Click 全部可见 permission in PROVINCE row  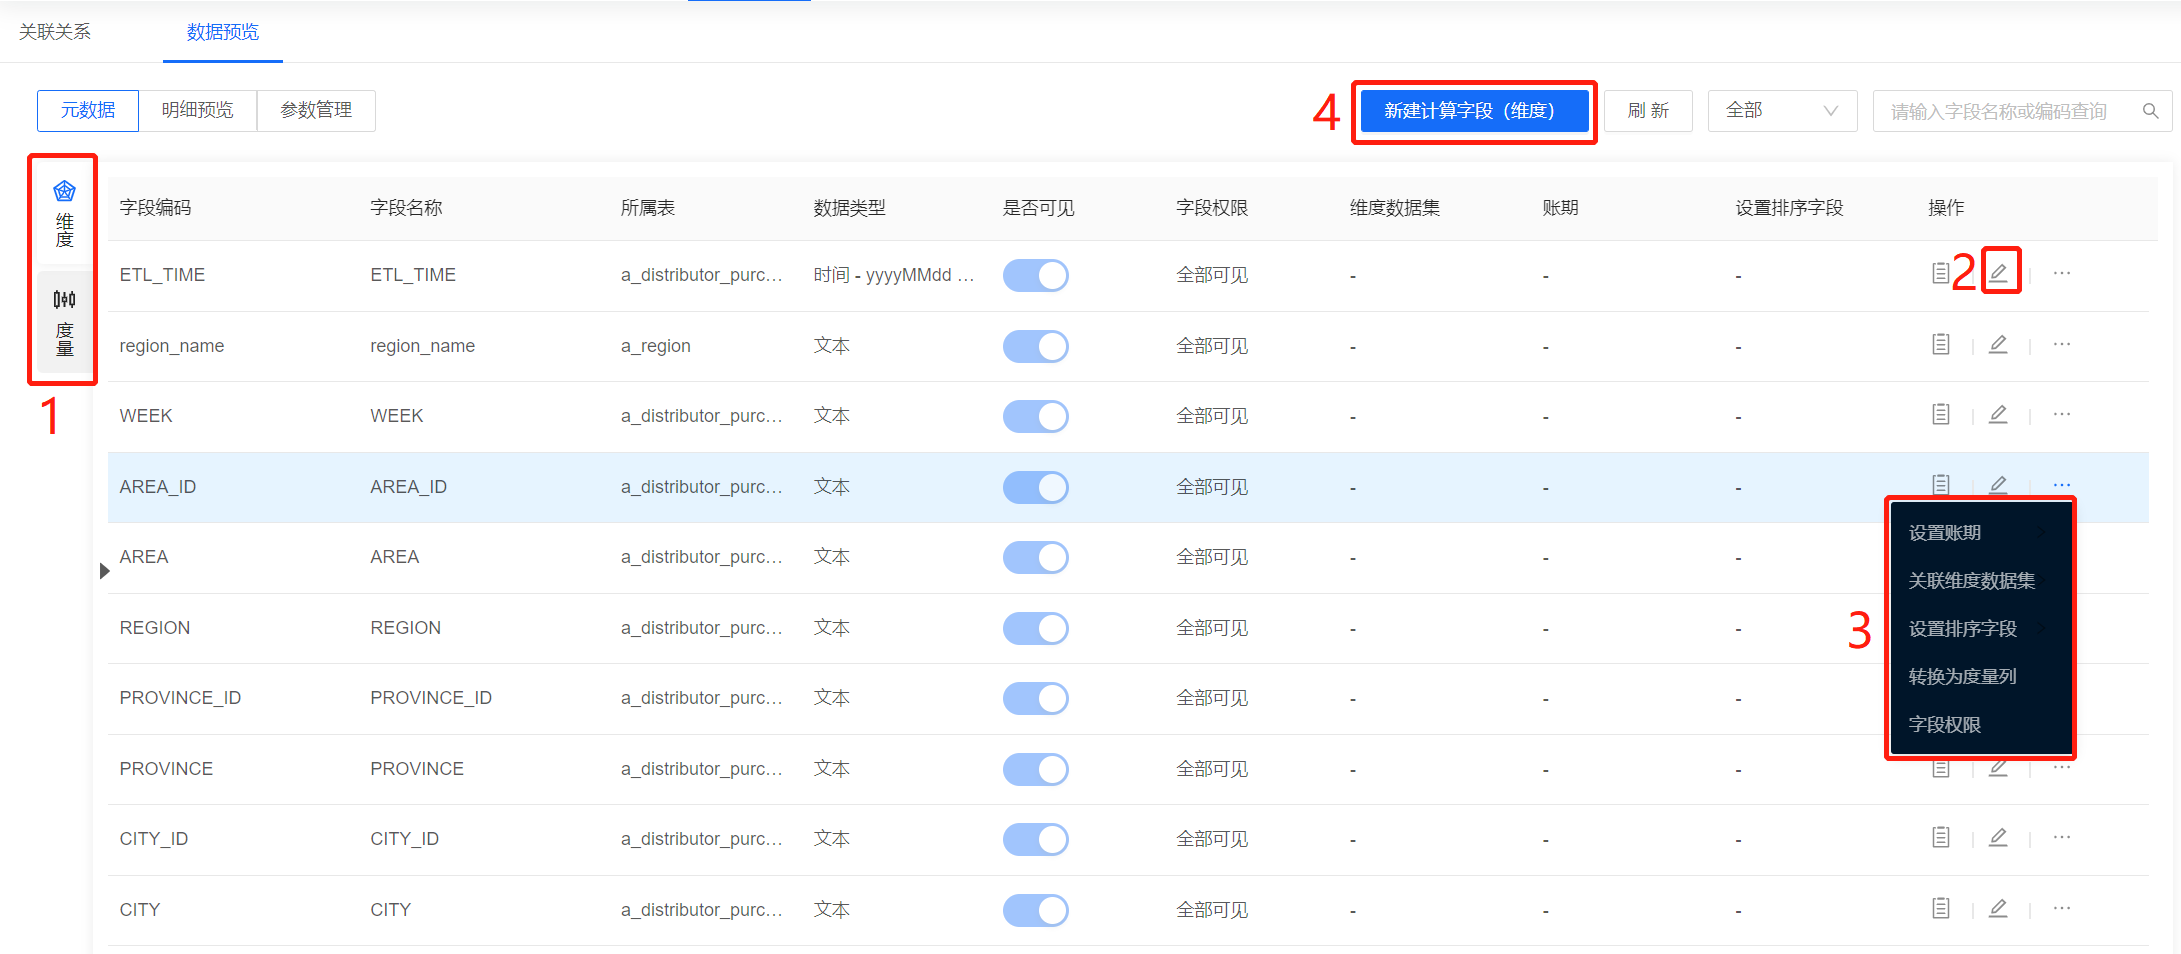[1212, 769]
